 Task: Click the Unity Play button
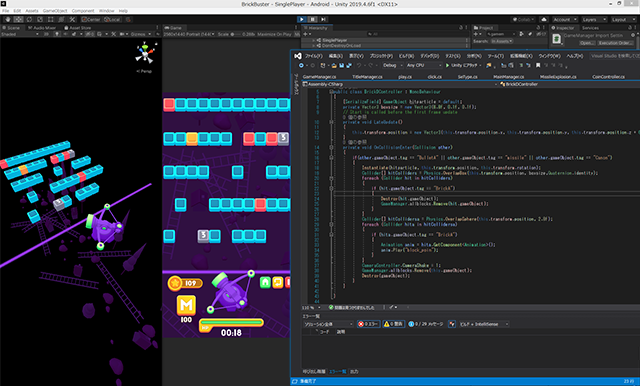click(x=302, y=19)
